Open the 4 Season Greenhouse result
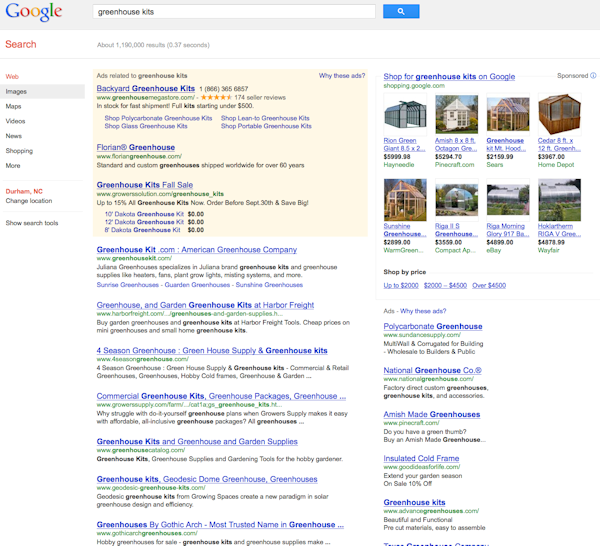 pos(212,351)
